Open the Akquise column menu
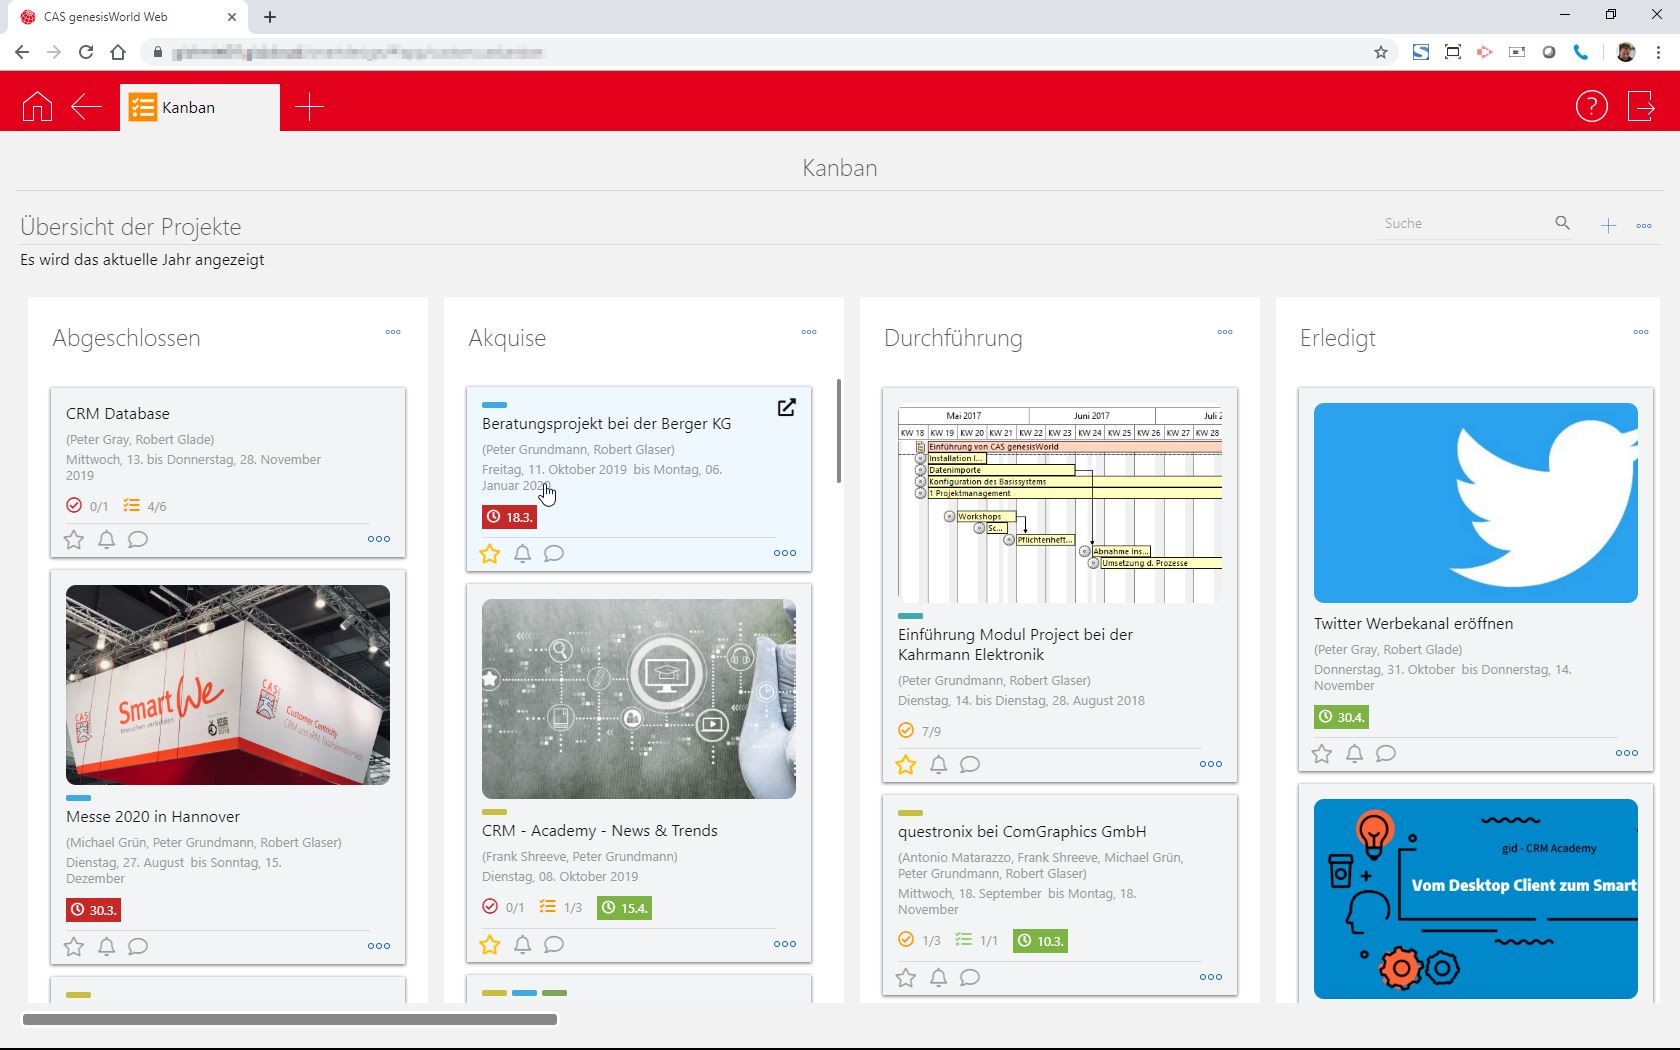 coord(809,332)
